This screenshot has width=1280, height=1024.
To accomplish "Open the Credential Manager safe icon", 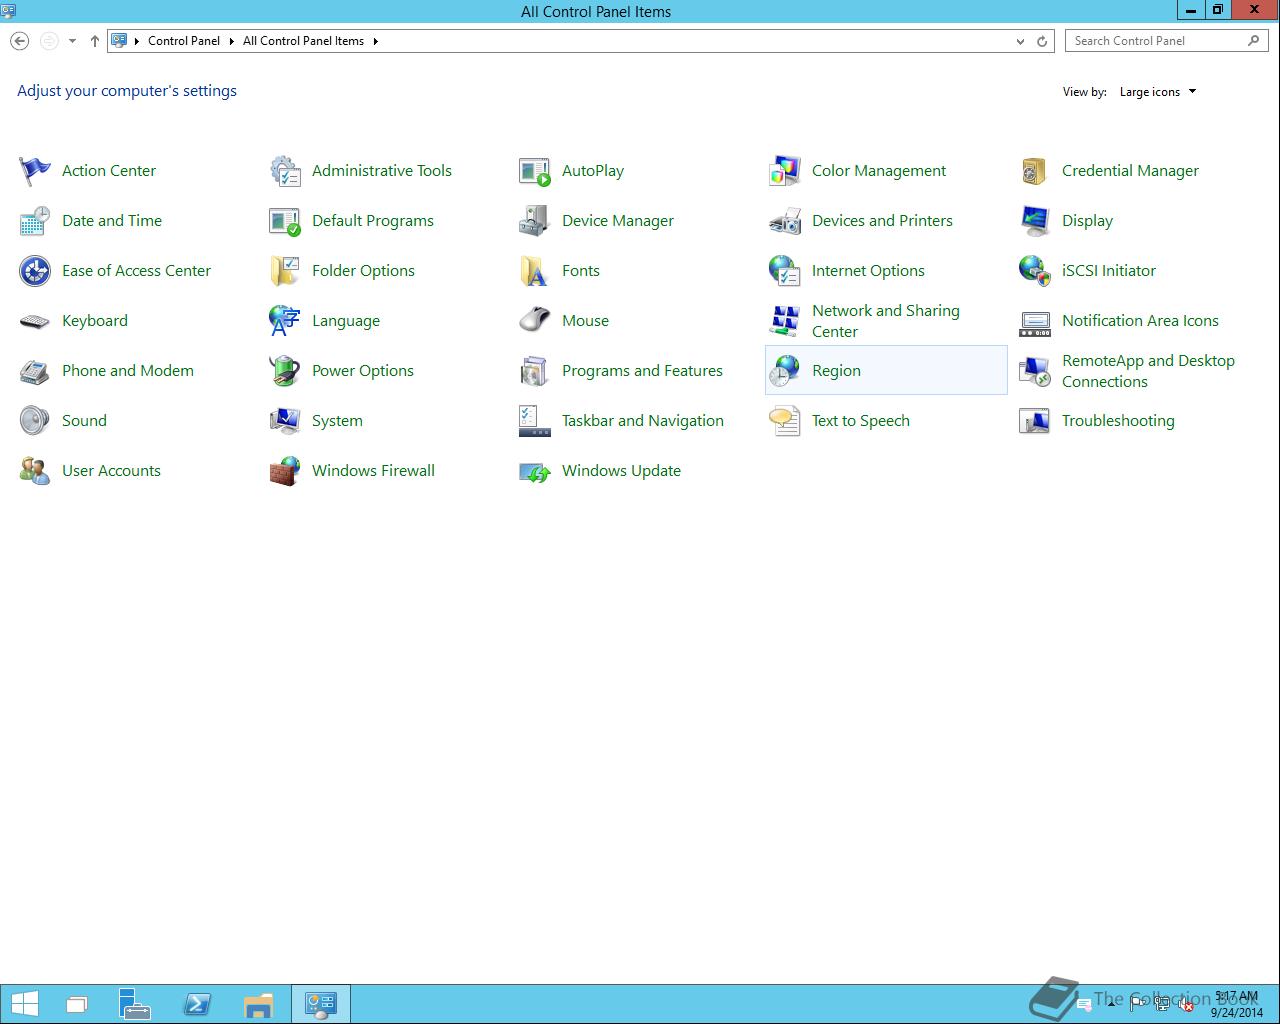I will (1035, 171).
